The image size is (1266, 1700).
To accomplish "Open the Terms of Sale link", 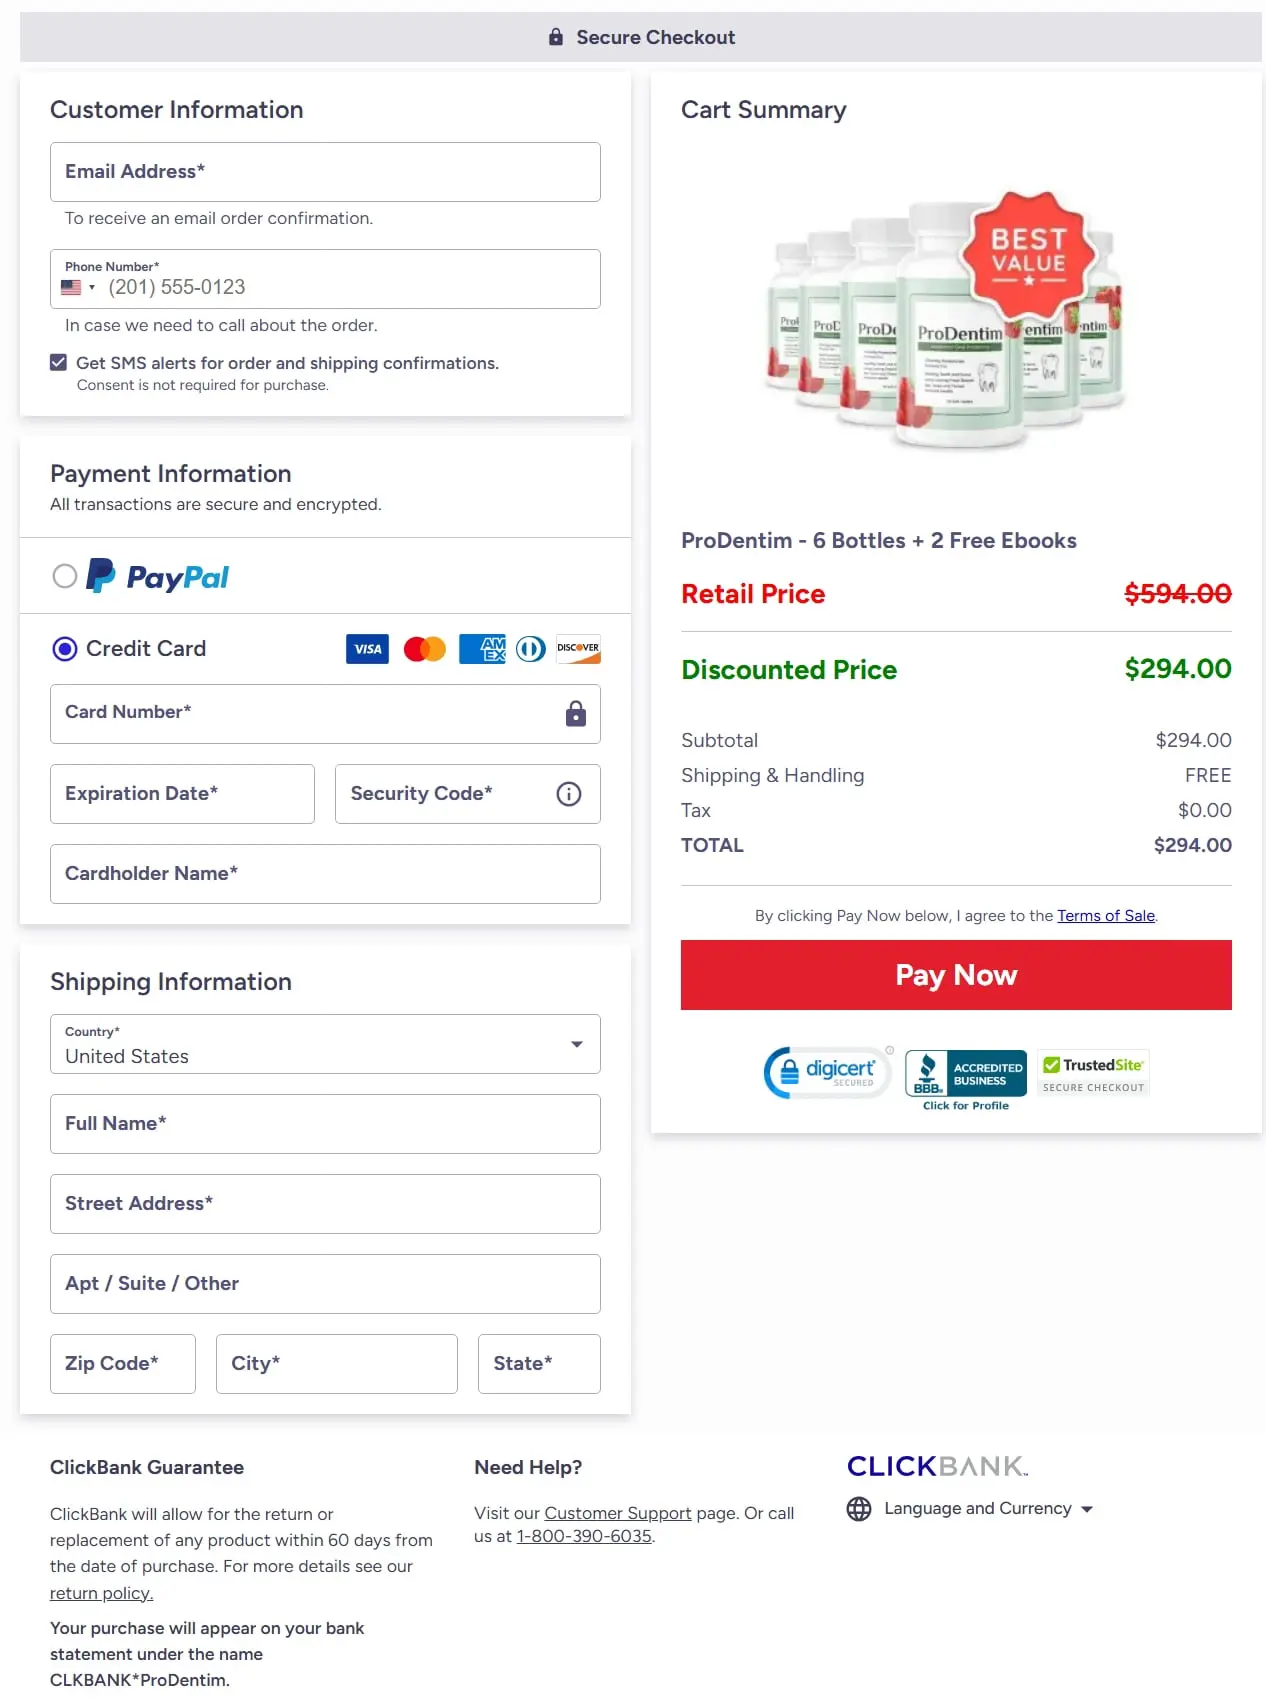I will click(x=1105, y=915).
